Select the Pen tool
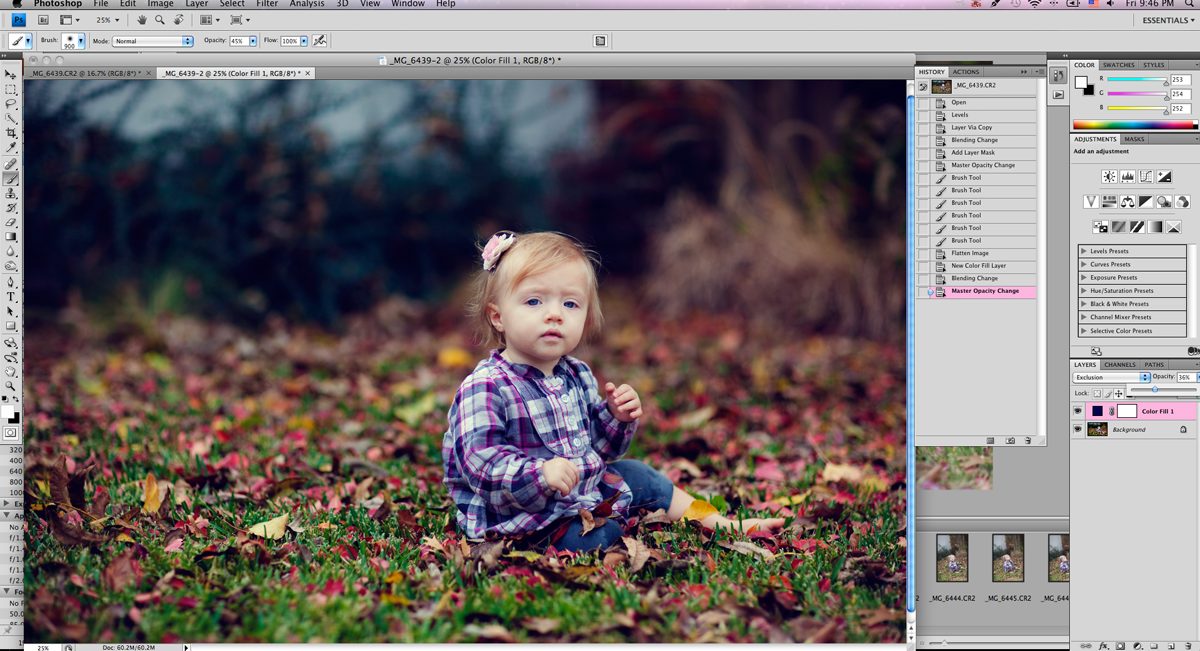1200x651 pixels. click(x=11, y=282)
